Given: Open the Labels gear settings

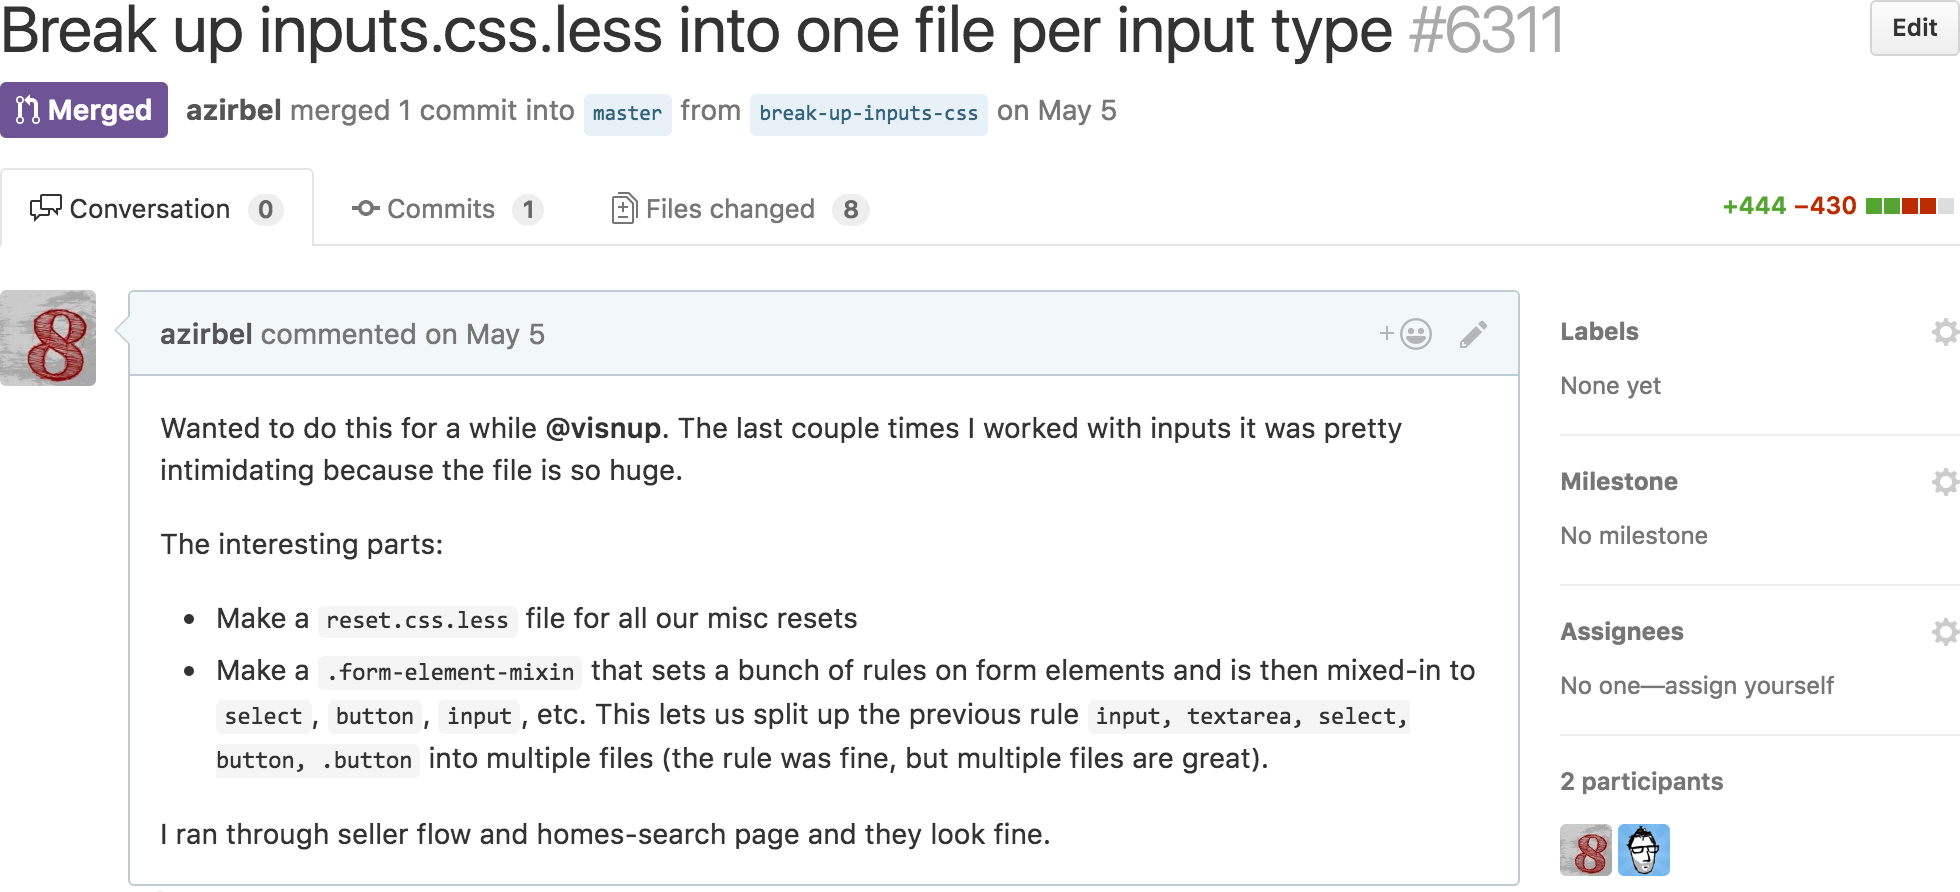Looking at the screenshot, I should (x=1944, y=332).
